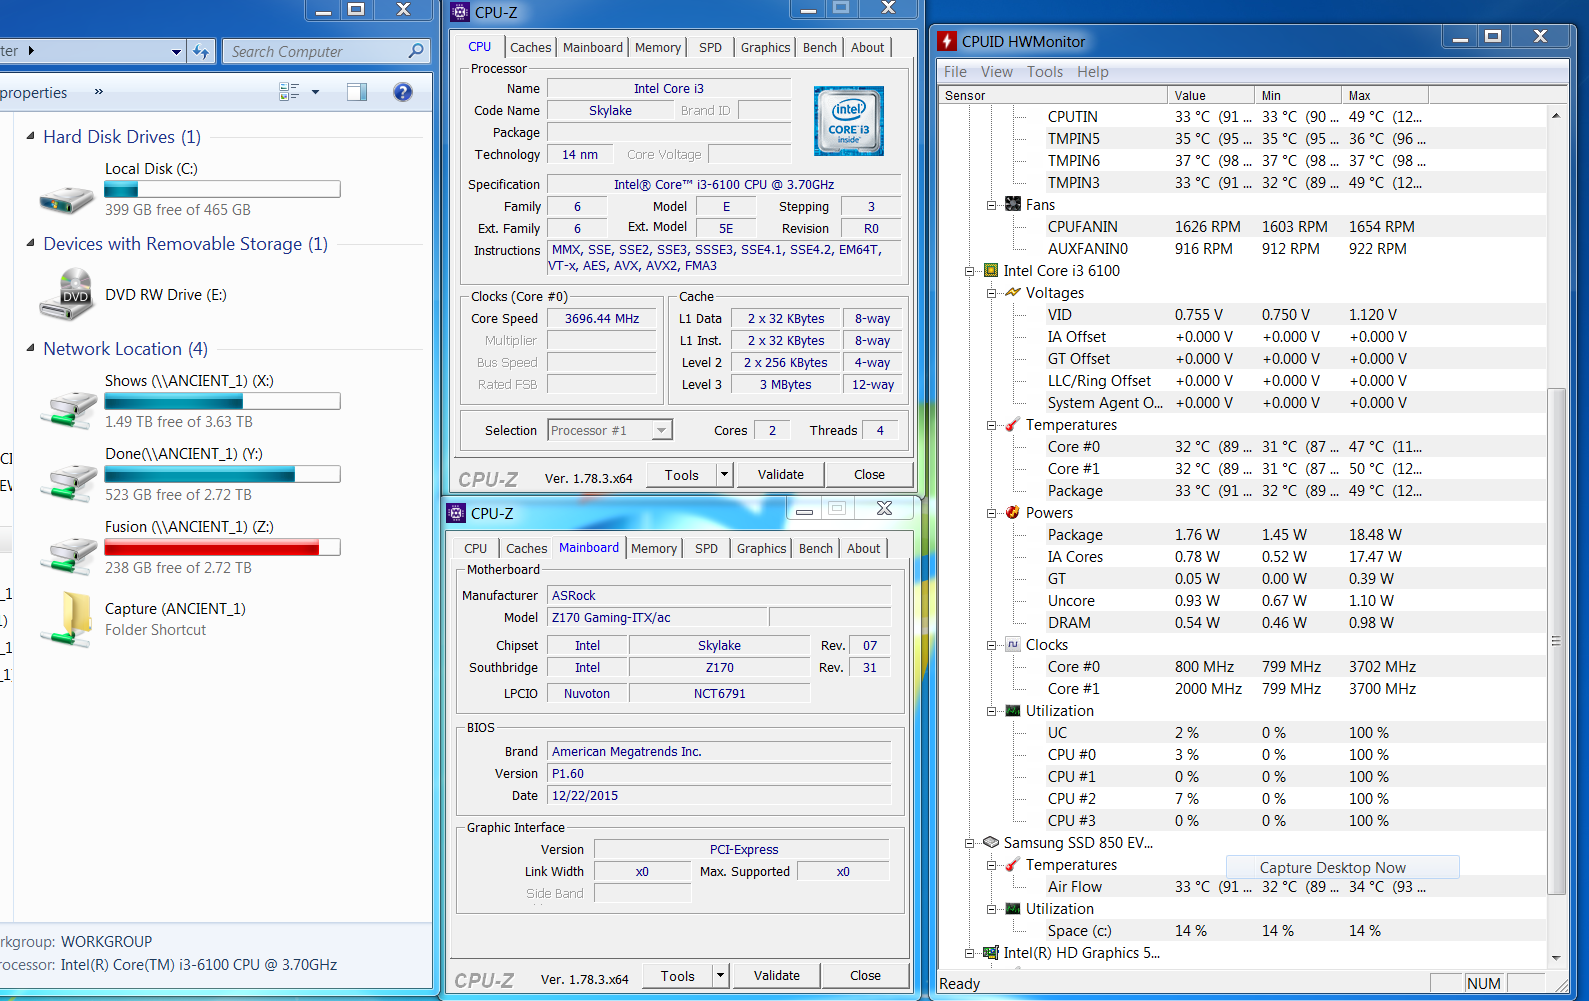
Task: Click Tools button in CPU-Z Motherboard window
Action: [677, 975]
